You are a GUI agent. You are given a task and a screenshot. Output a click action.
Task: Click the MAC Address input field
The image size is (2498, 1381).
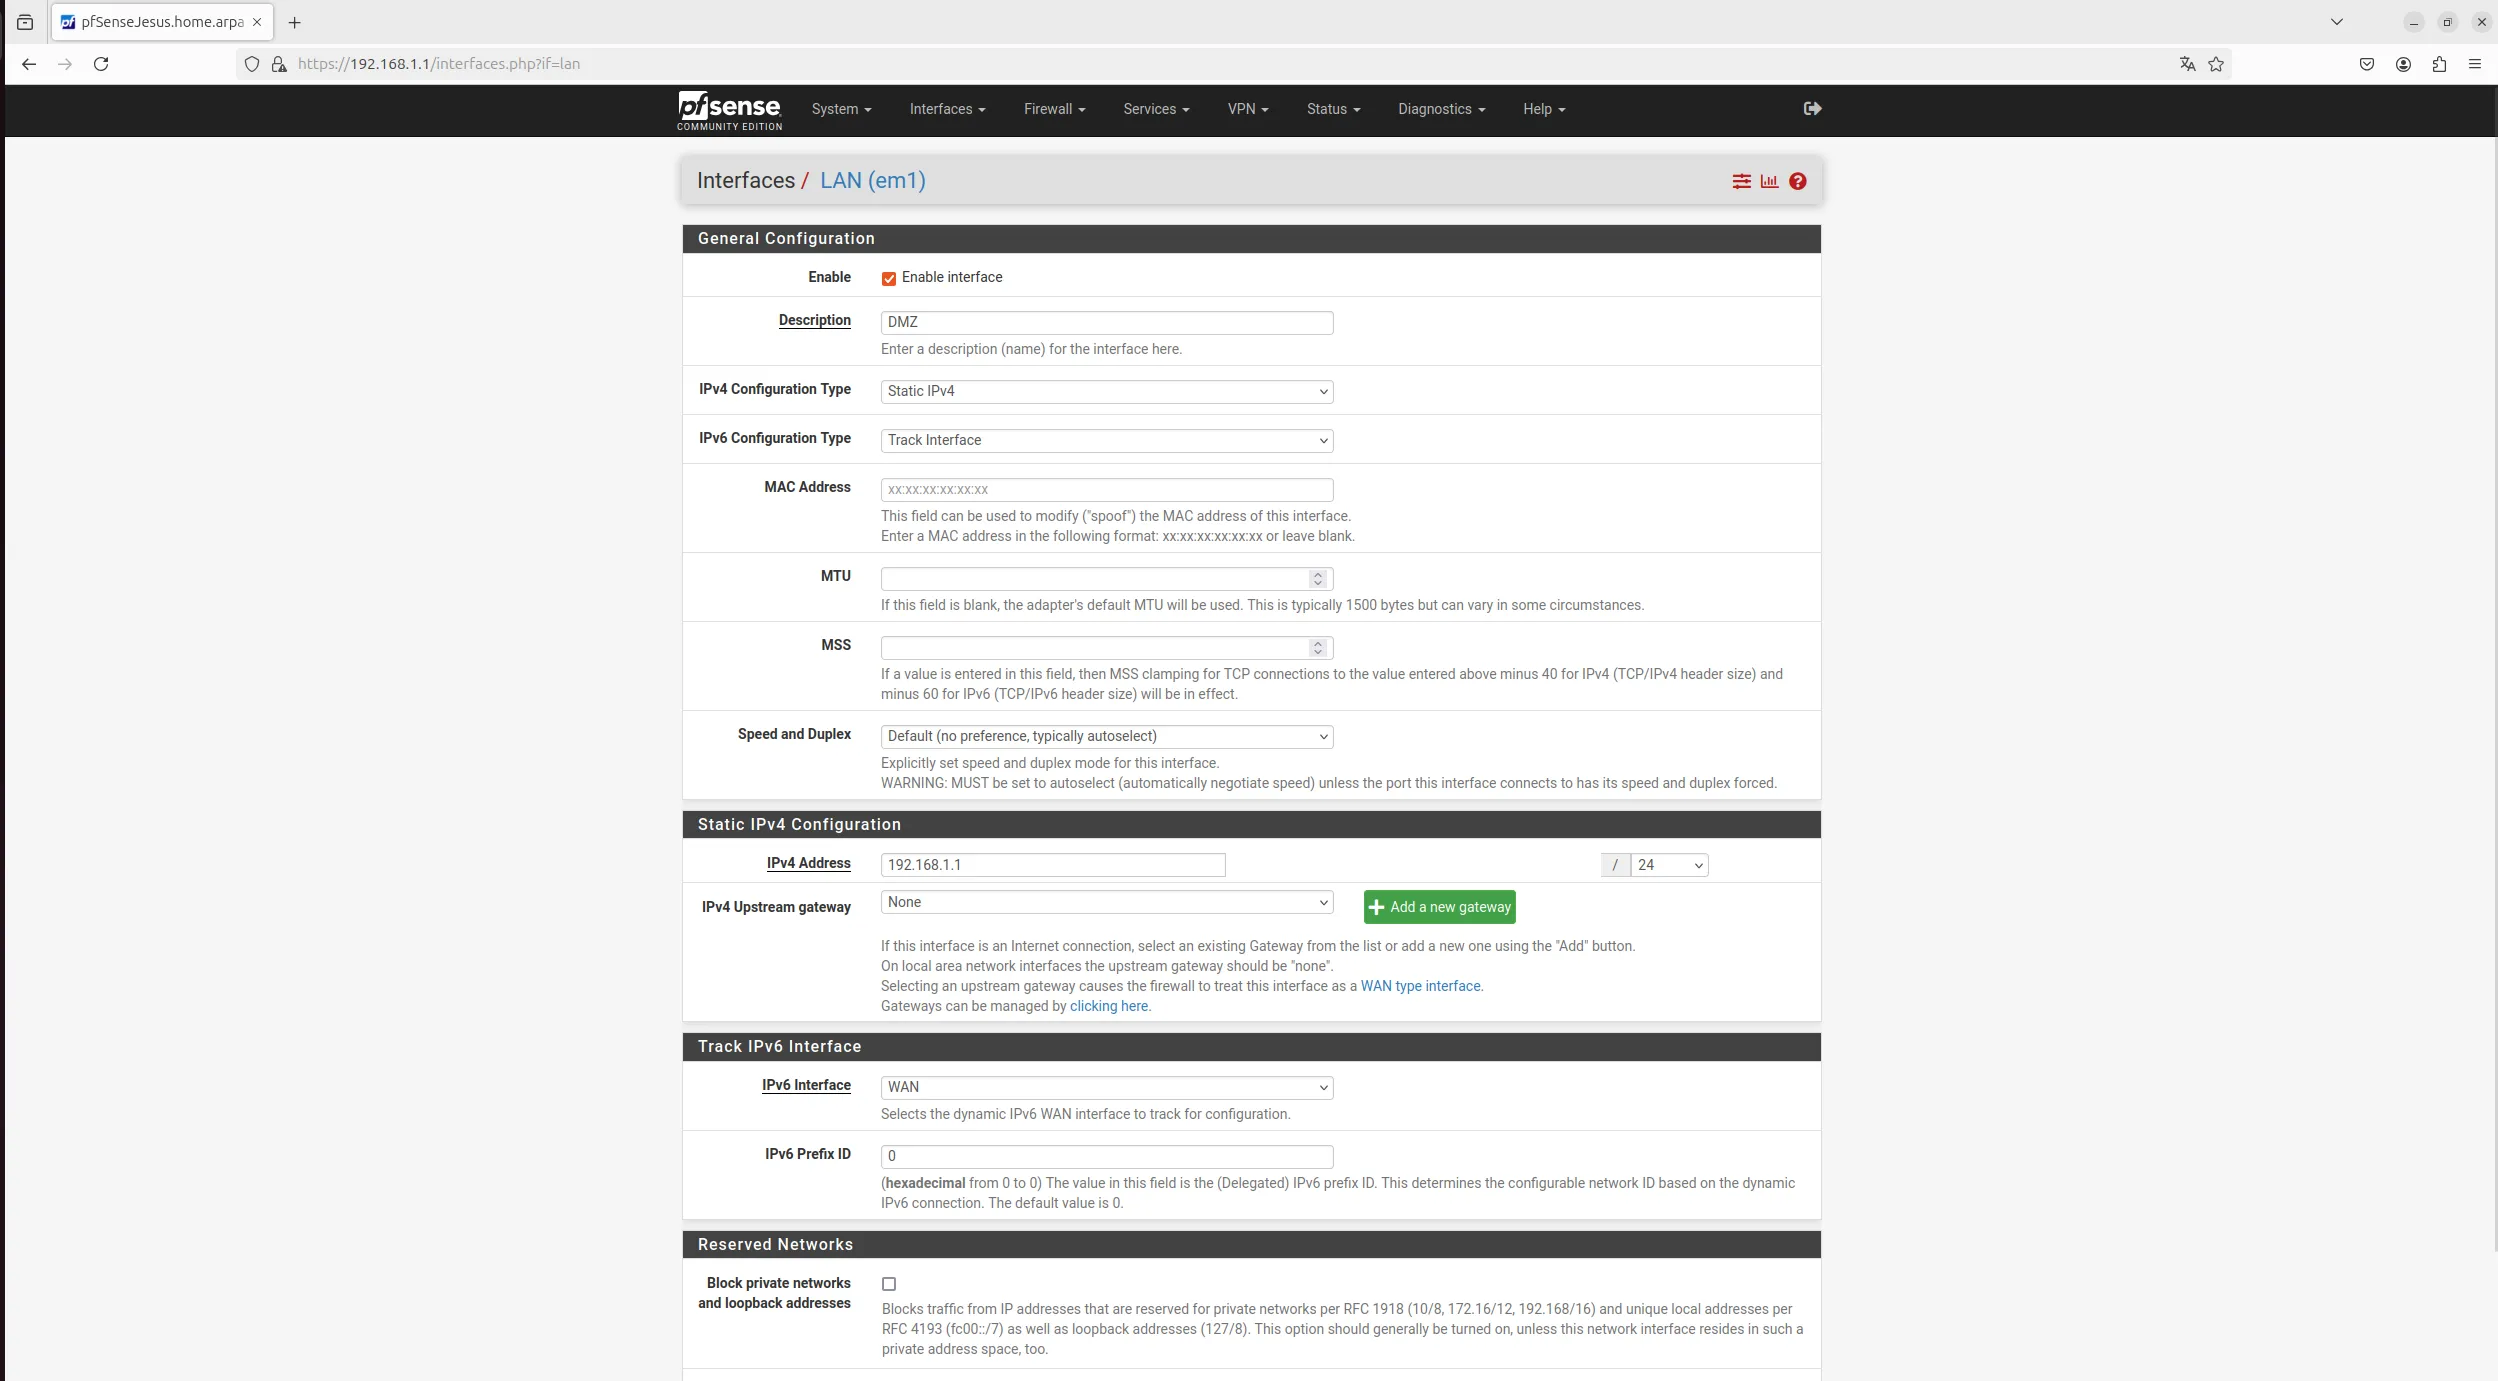(x=1107, y=490)
